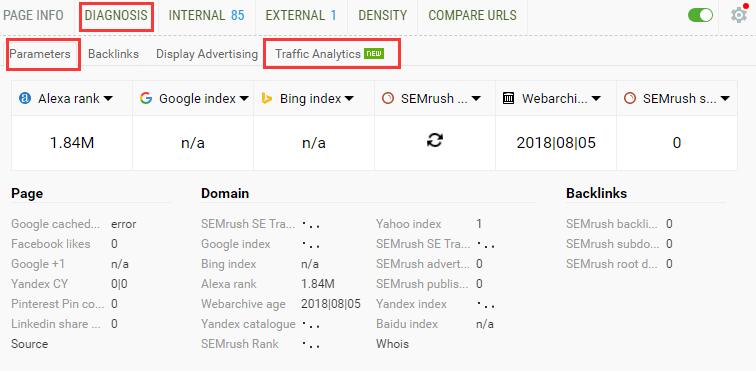
Task: Open the EXTERNAL 1 tab
Action: pos(301,15)
